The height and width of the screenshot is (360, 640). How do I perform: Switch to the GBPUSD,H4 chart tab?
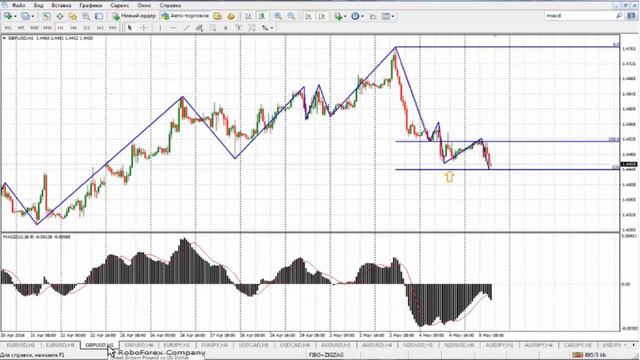click(x=138, y=345)
